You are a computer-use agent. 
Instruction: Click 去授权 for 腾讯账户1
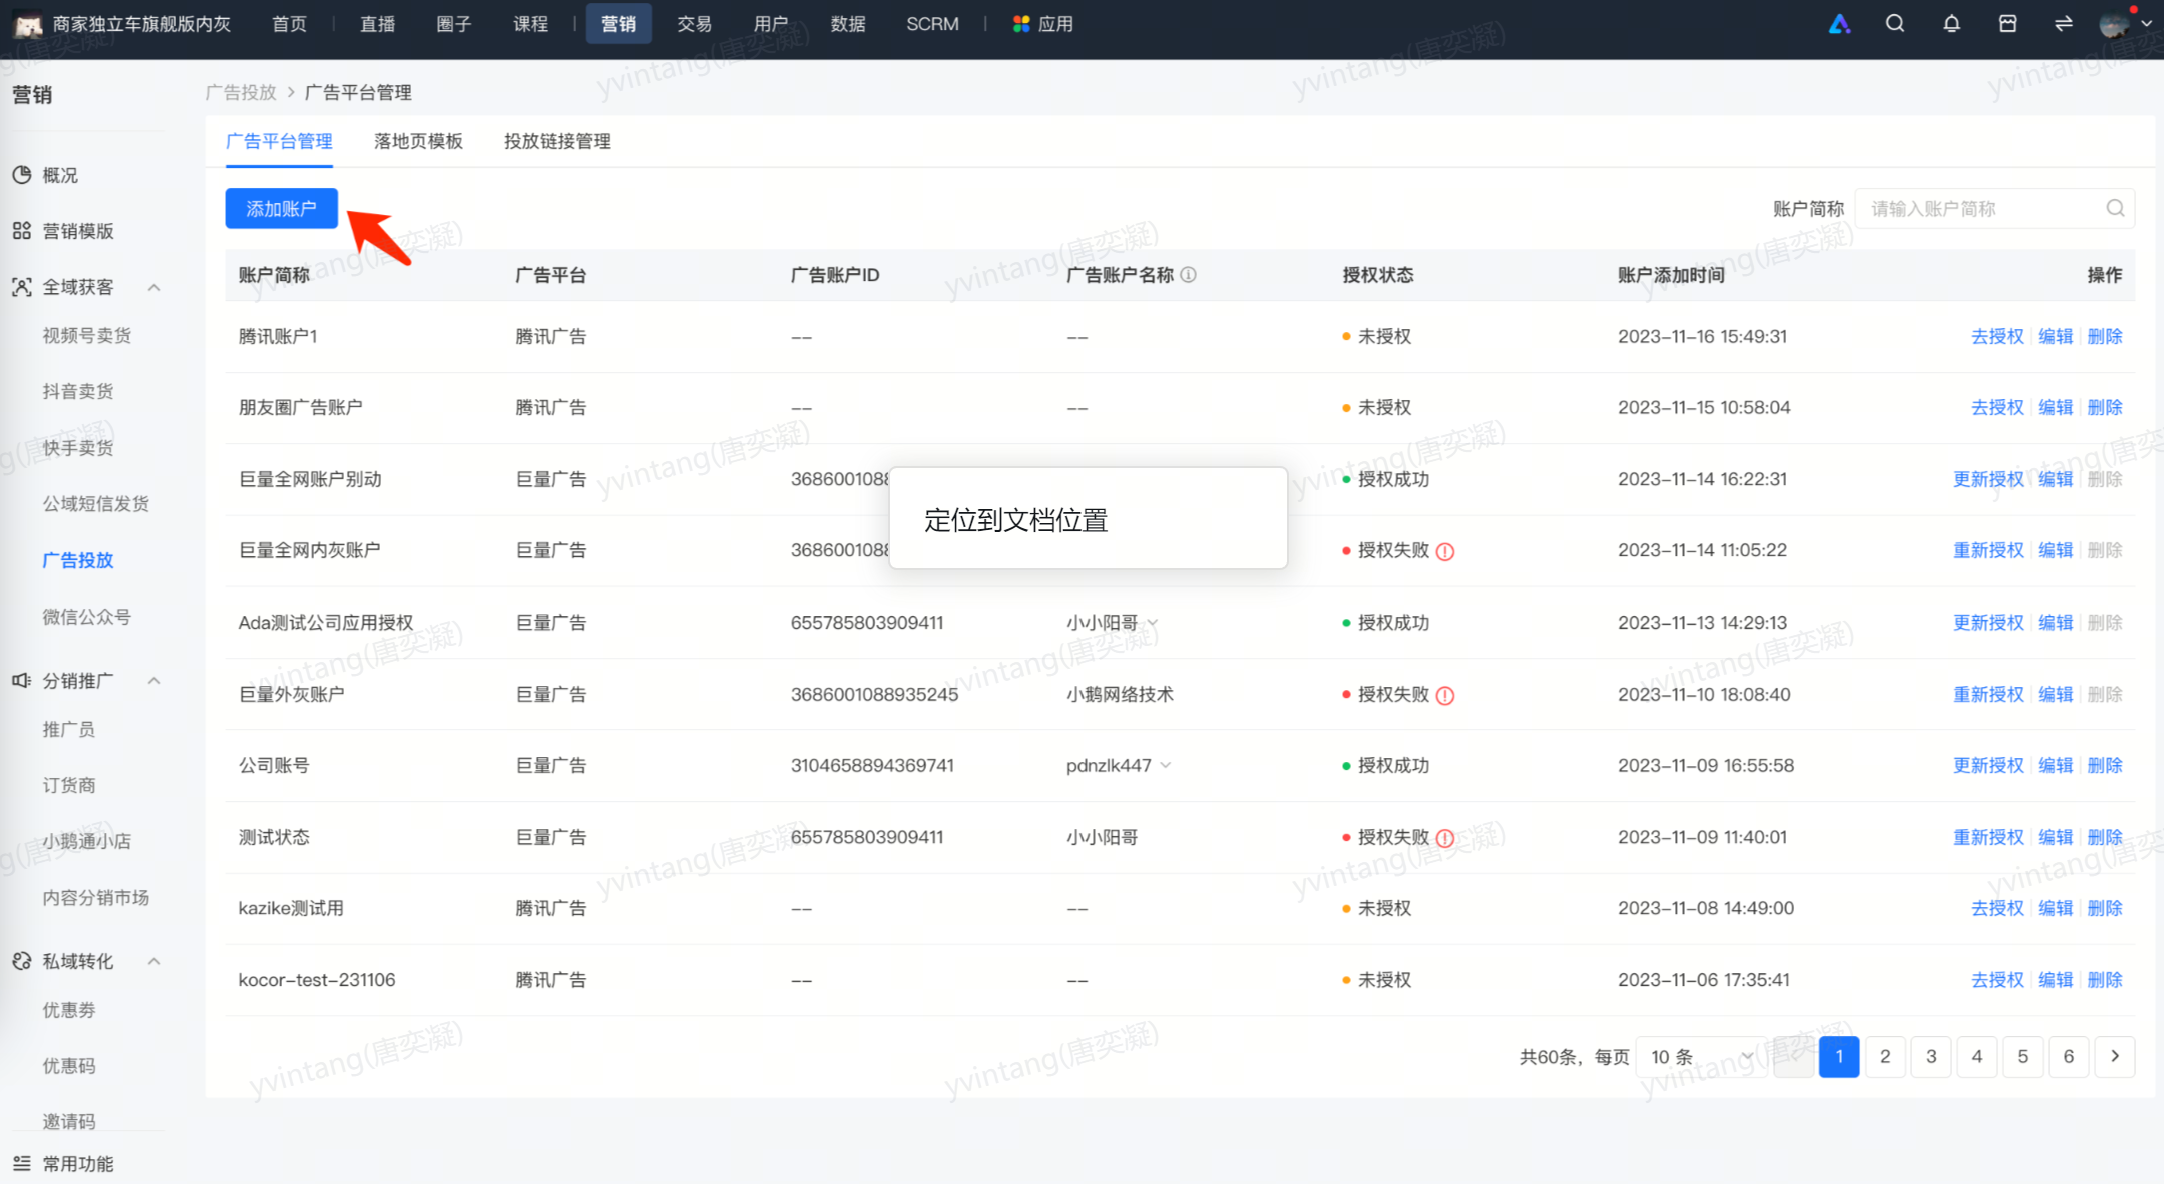1997,337
